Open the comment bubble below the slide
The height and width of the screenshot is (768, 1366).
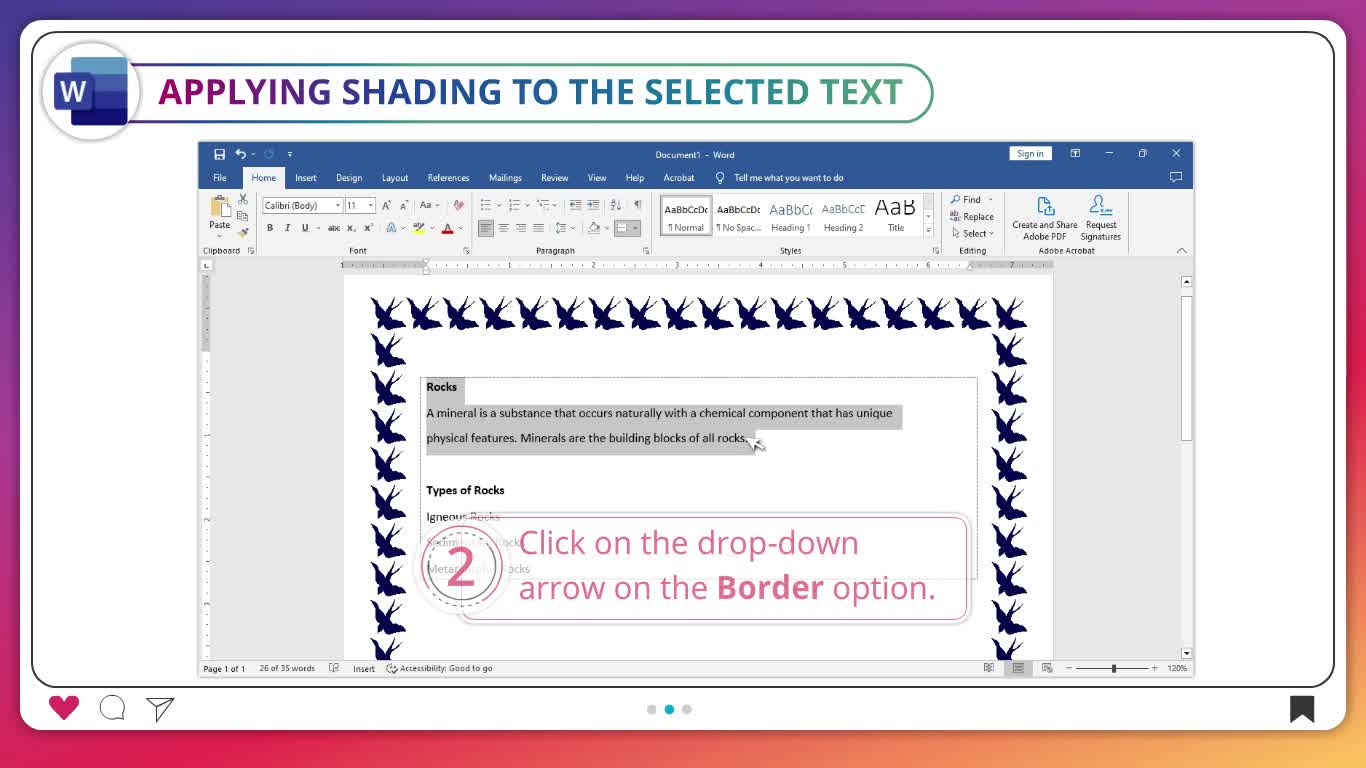point(112,708)
